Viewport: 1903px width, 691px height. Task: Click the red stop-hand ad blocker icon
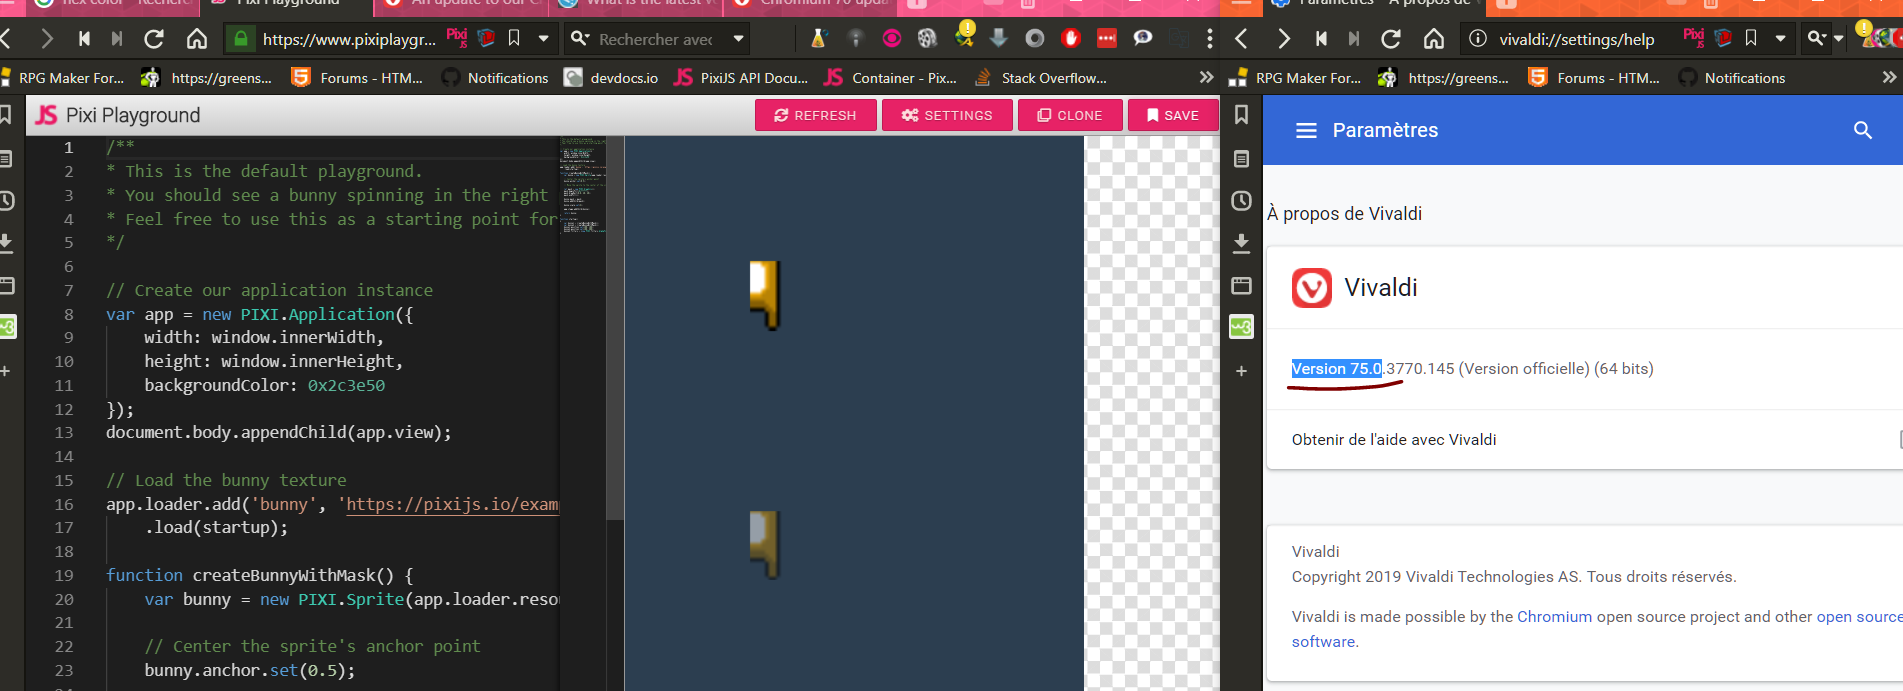1071,38
